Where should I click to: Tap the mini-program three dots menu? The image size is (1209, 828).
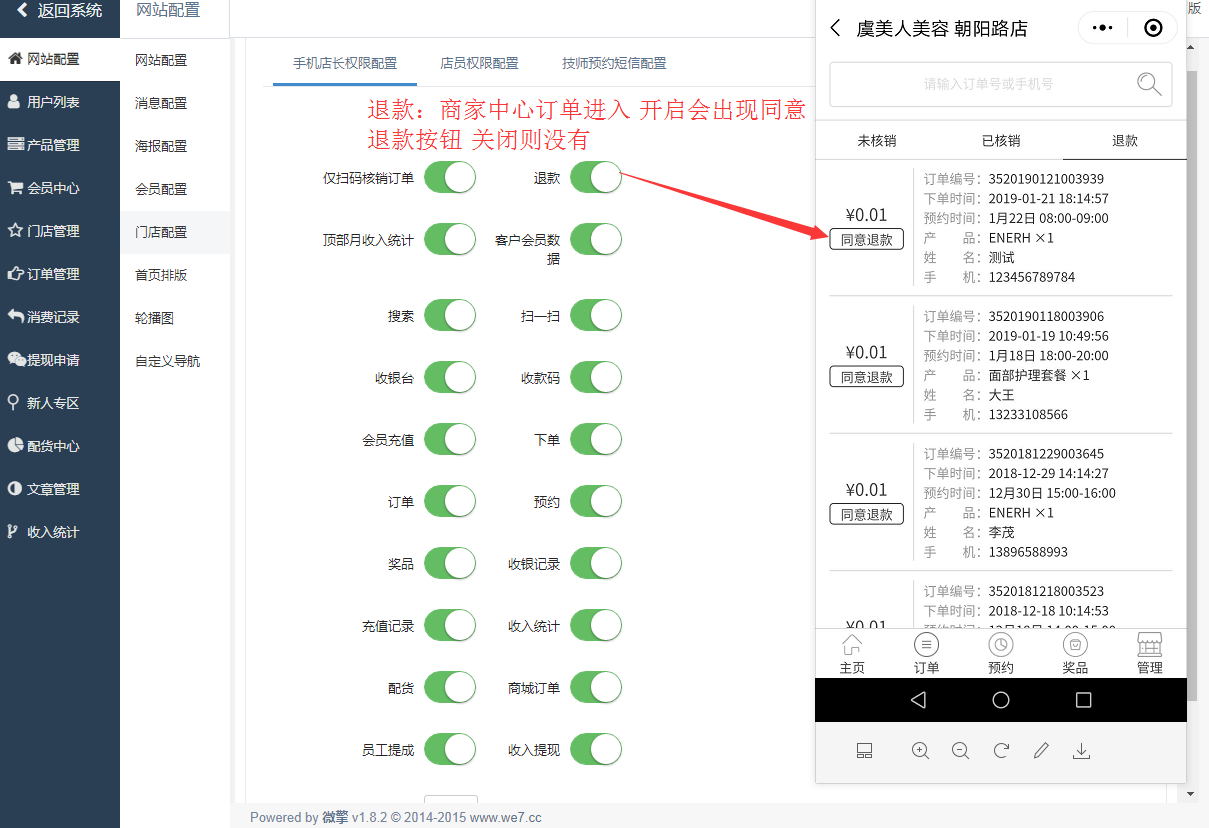(1103, 28)
